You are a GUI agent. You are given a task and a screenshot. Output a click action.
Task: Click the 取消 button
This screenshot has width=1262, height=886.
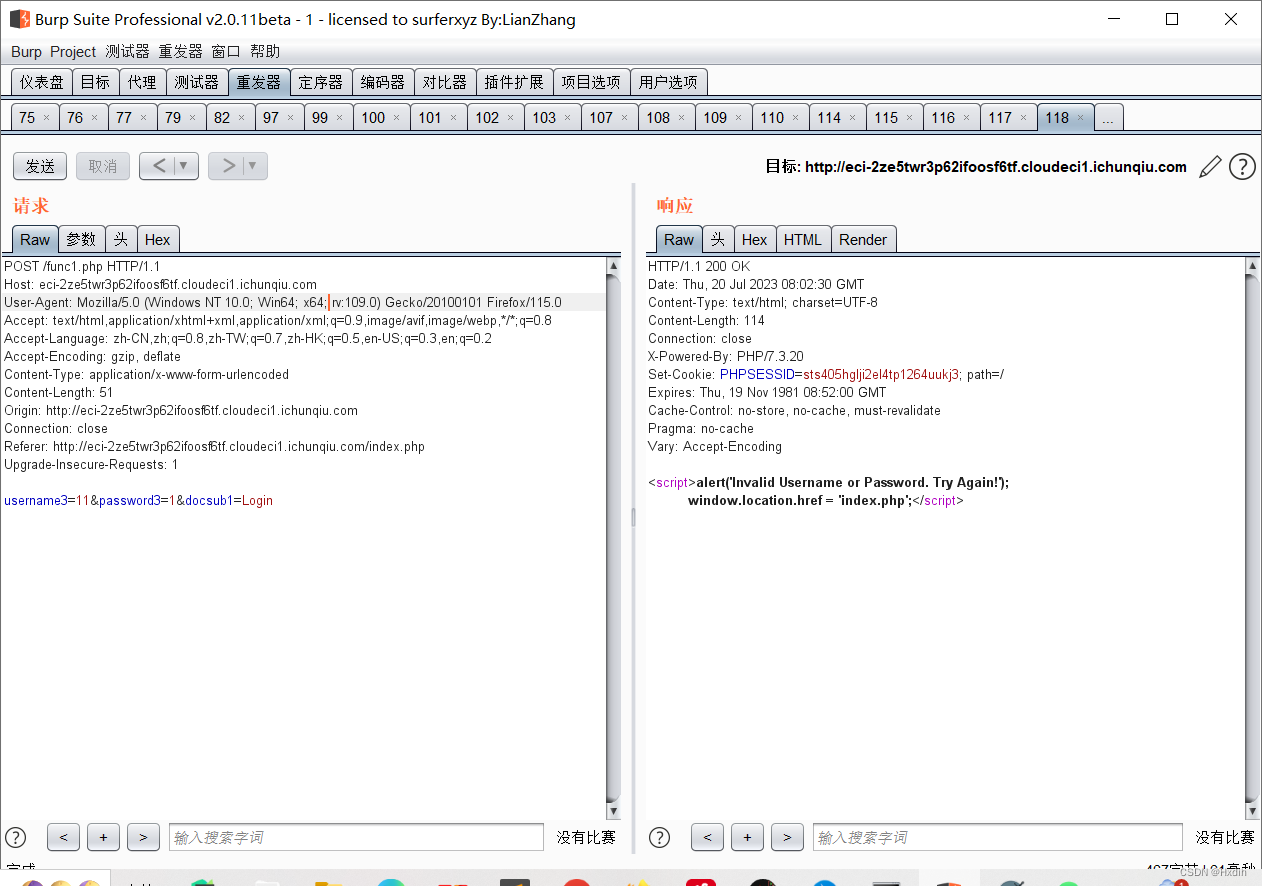point(103,166)
